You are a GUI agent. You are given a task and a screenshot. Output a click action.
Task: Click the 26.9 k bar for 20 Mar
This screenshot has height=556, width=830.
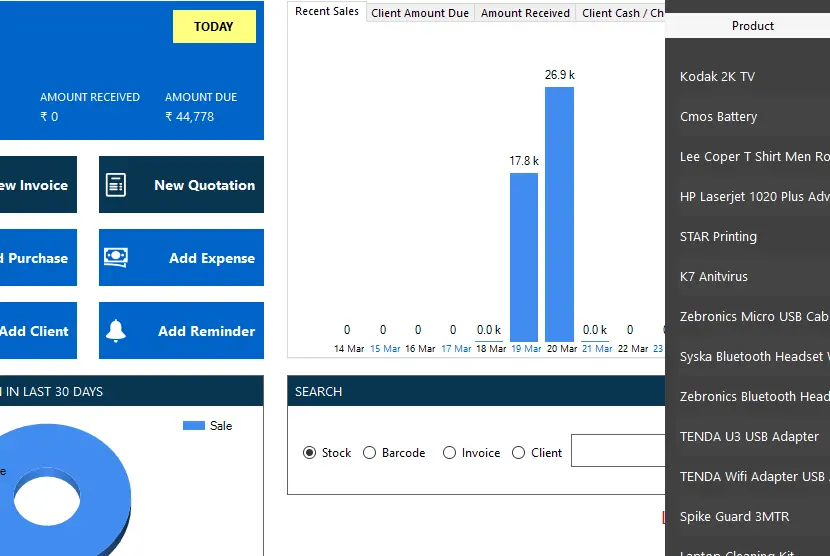[x=559, y=214]
